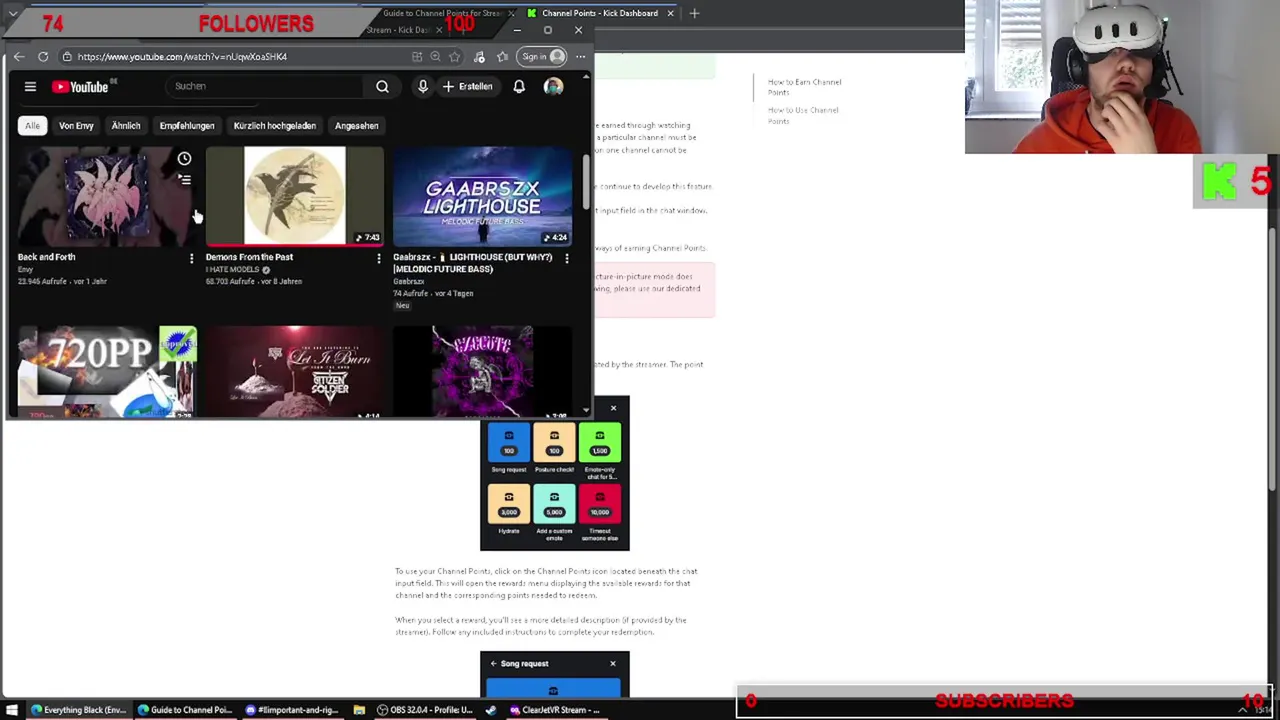
Task: Open the #important-and-rig taskbar window
Action: pos(291,710)
